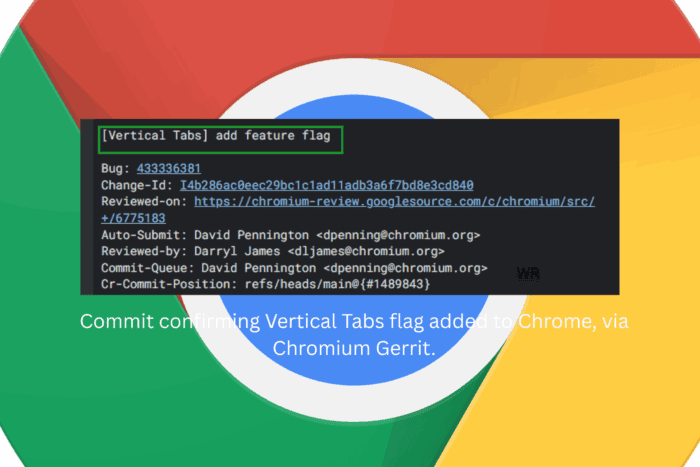This screenshot has width=700, height=467.
Task: Open the Bug 433336381 link
Action: pyautogui.click(x=169, y=168)
